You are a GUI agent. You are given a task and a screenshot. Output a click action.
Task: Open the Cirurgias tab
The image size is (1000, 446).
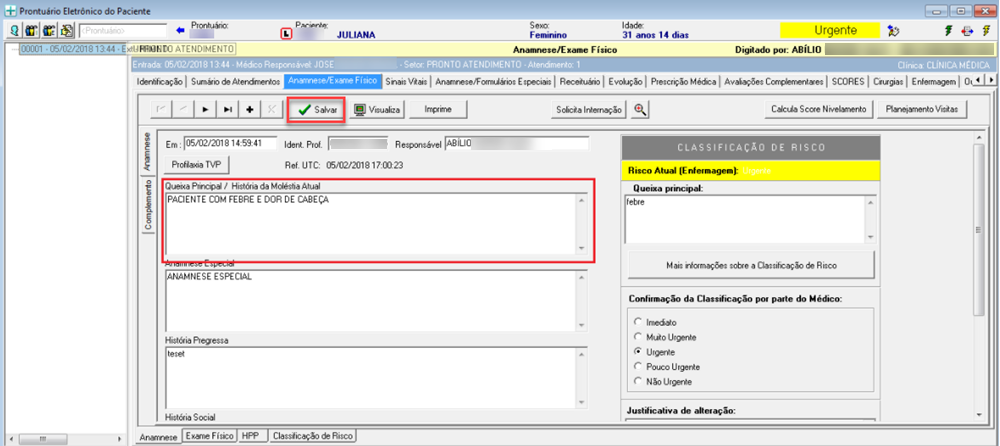[x=888, y=82]
